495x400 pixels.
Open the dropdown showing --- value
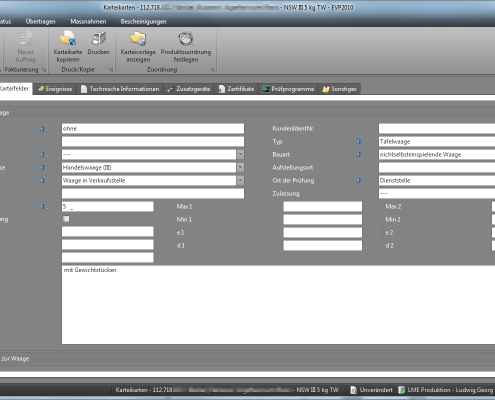(x=240, y=154)
